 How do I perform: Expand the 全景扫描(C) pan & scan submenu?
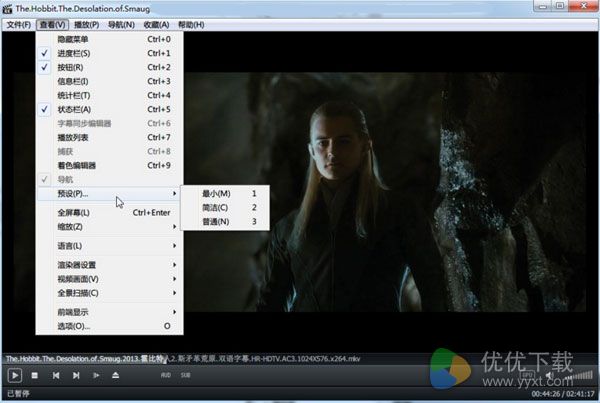coord(109,293)
